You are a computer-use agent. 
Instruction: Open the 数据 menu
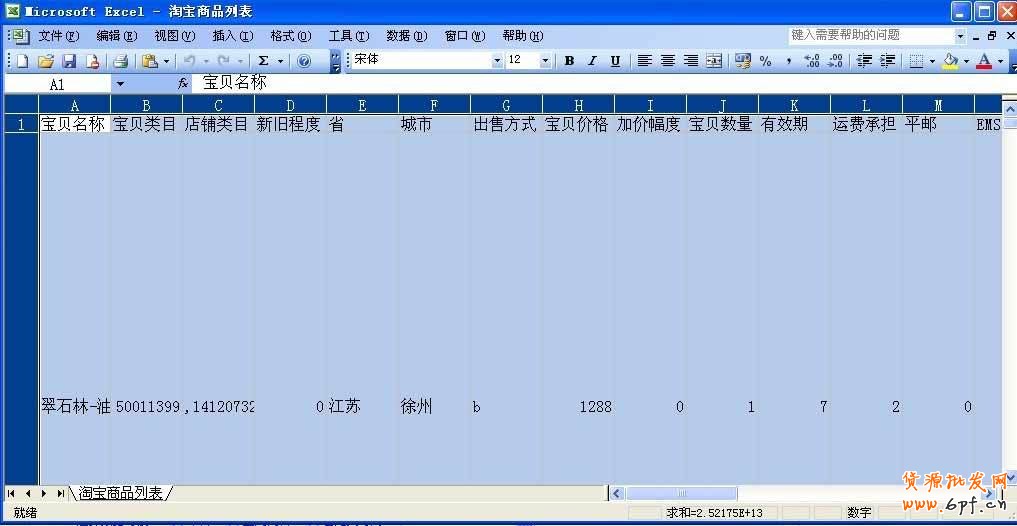pos(406,36)
